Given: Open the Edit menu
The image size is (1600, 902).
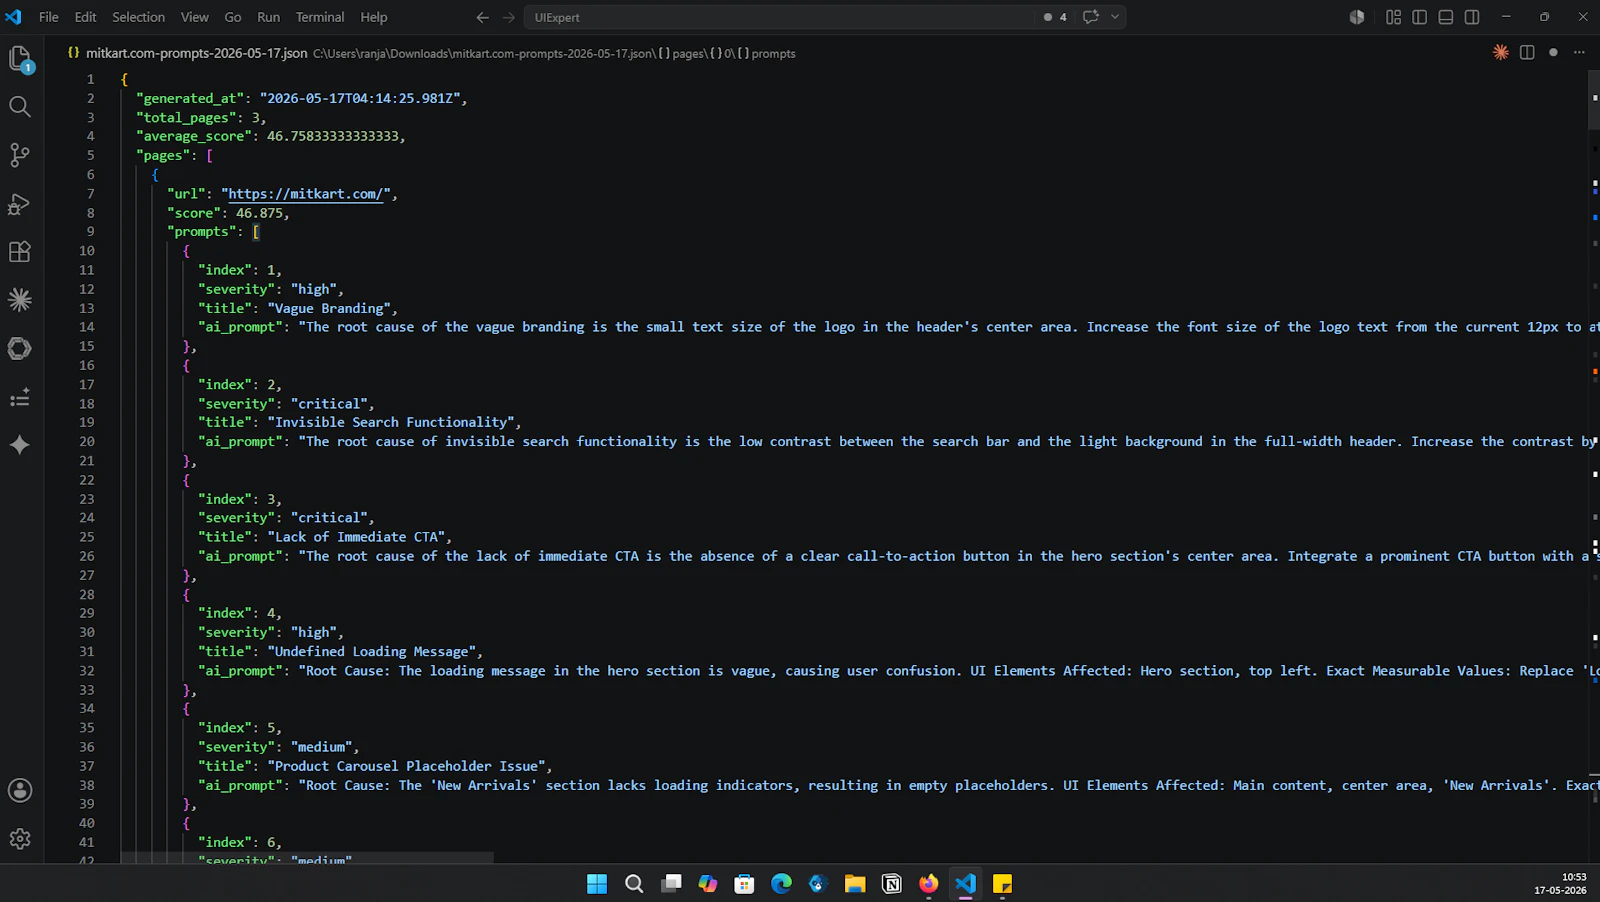Looking at the screenshot, I should (x=85, y=17).
